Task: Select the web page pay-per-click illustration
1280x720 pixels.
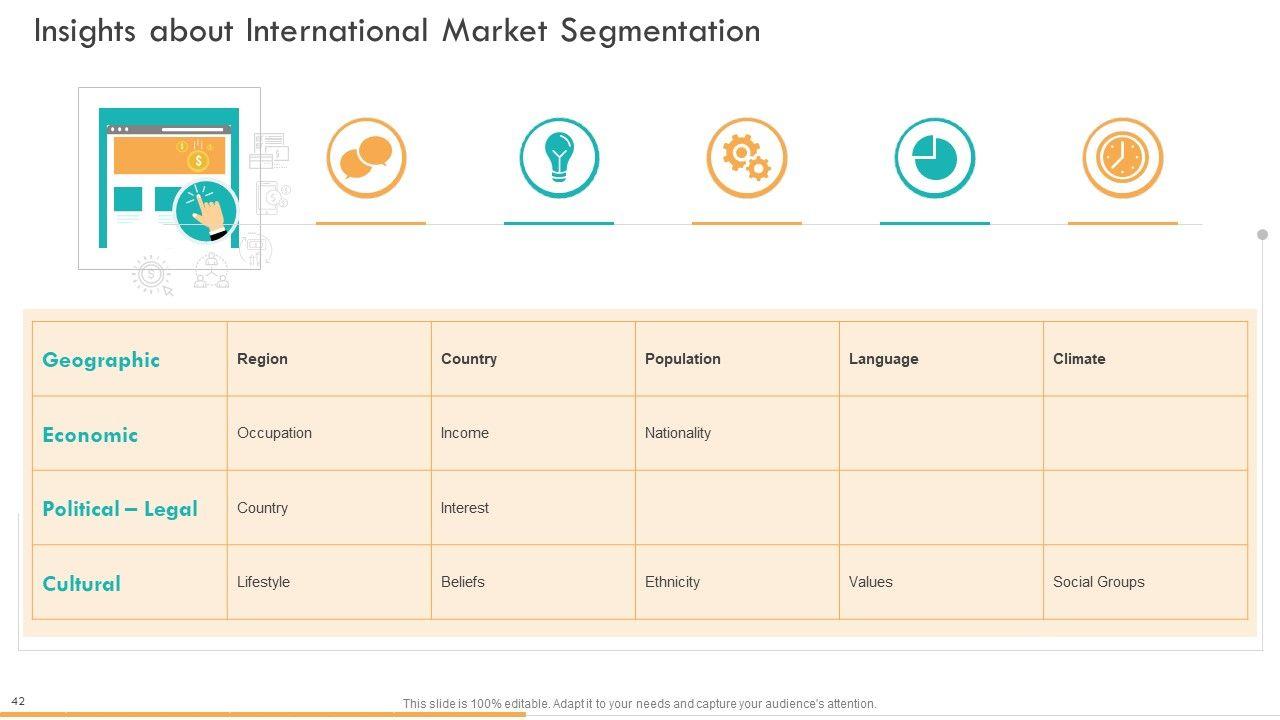Action: [169, 178]
